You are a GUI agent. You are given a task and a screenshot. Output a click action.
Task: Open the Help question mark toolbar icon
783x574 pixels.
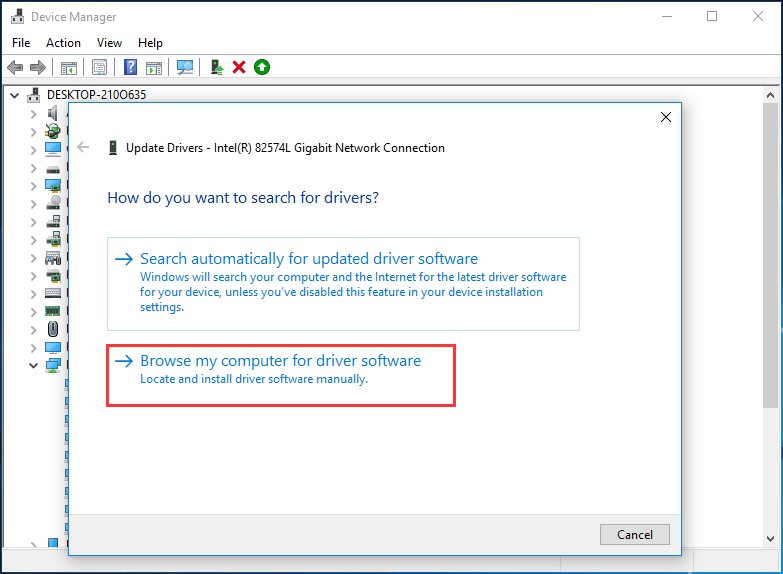(x=130, y=67)
